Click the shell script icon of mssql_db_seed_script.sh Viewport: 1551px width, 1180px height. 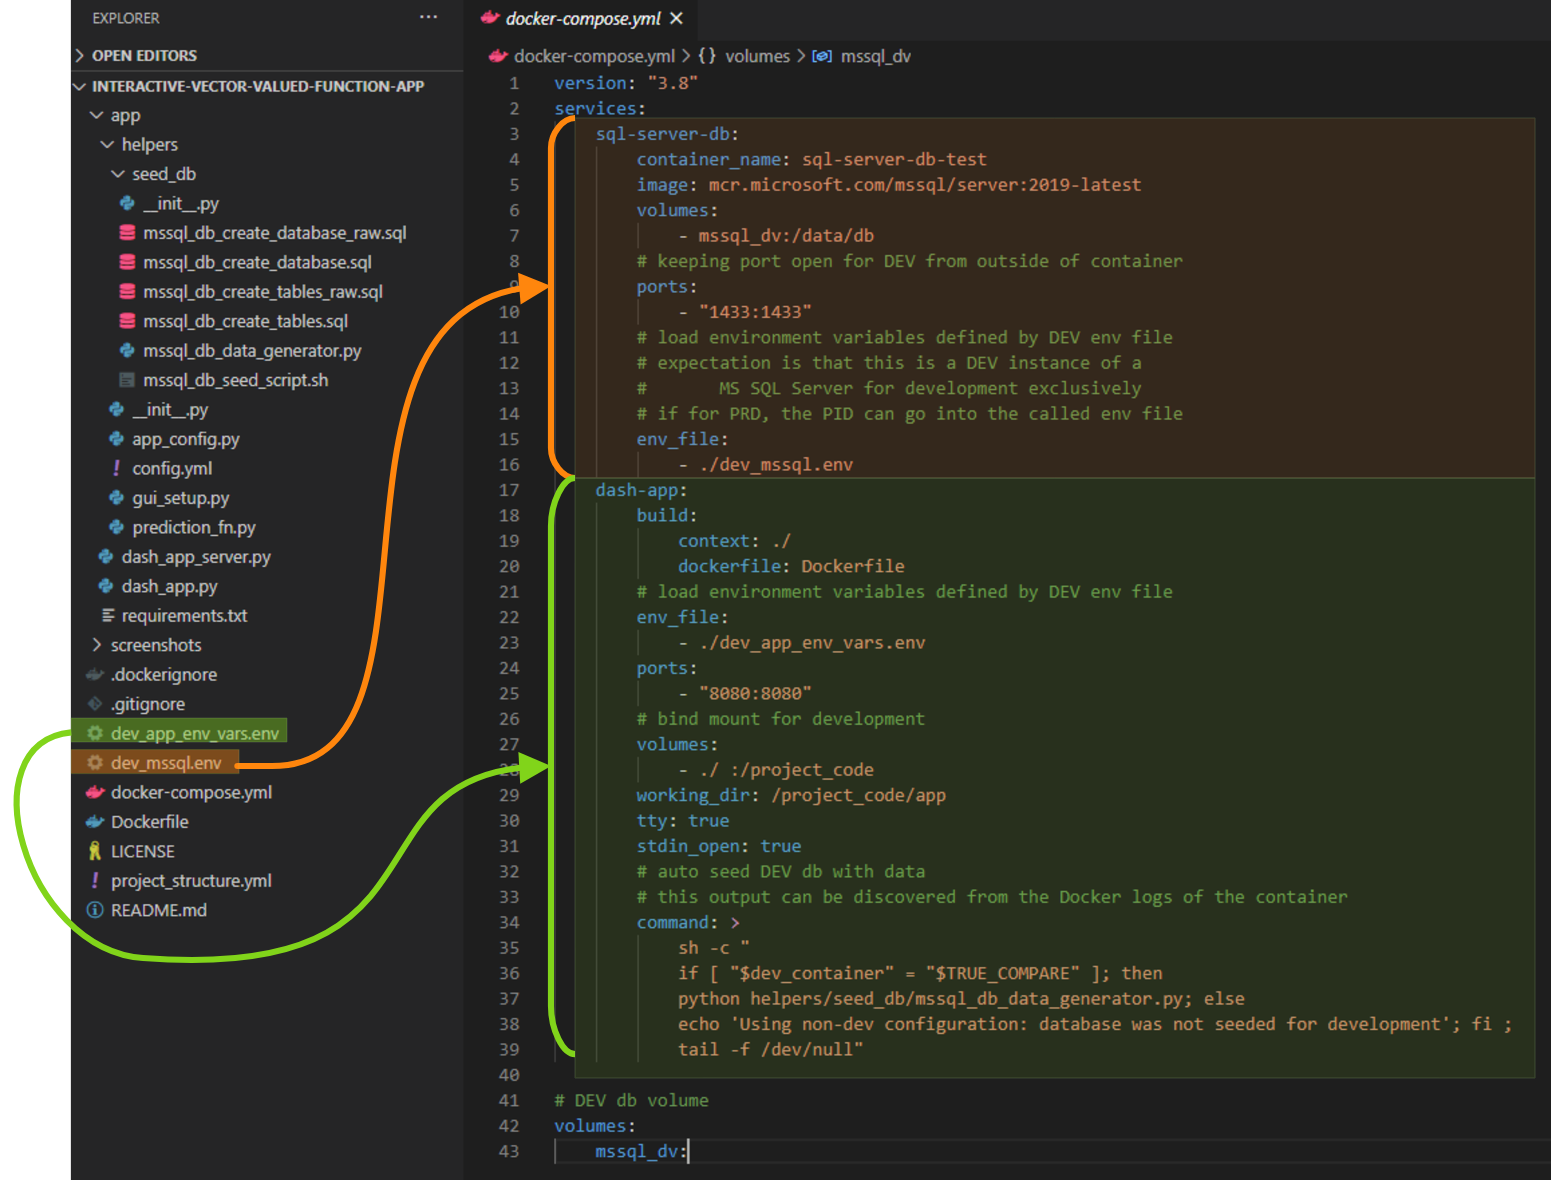point(127,380)
